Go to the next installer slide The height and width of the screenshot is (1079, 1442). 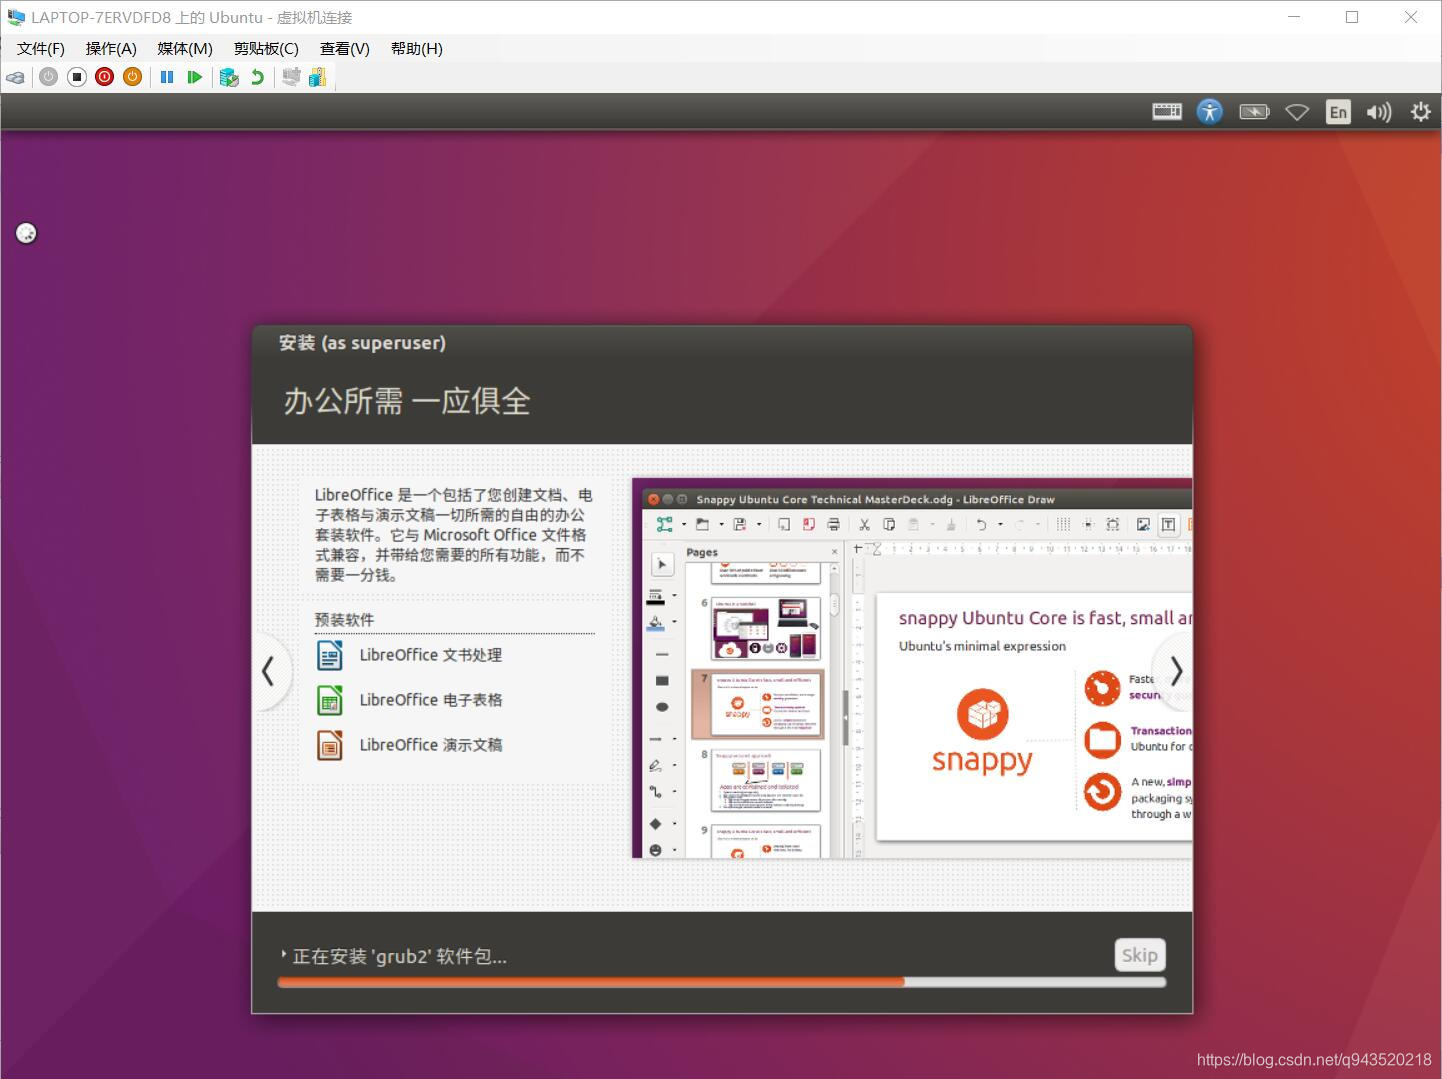(1176, 671)
